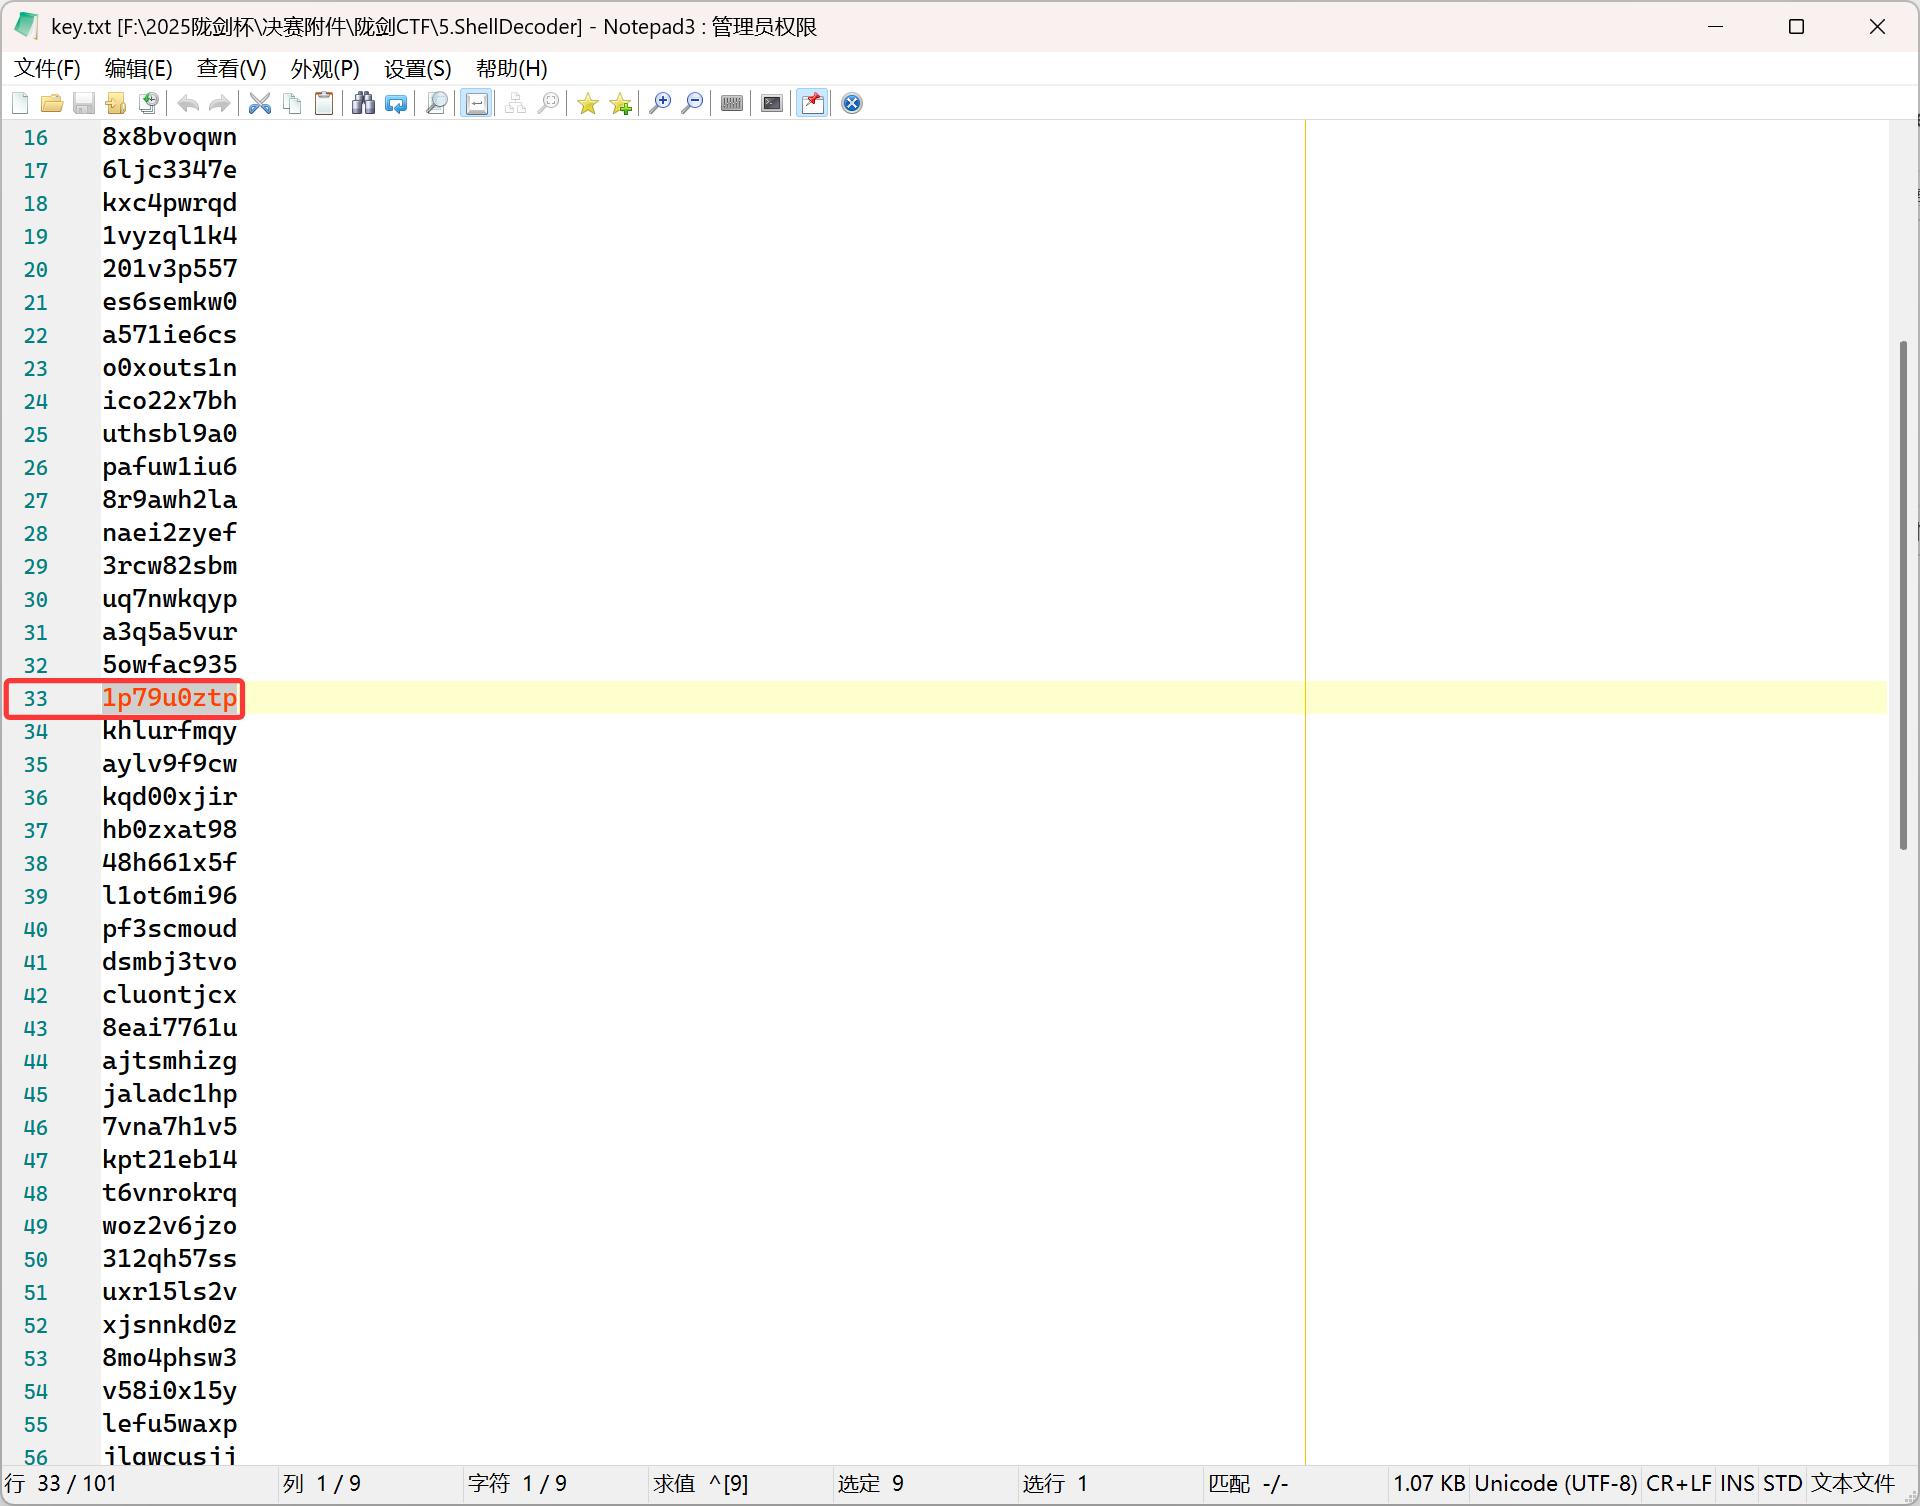
Task: Toggle the Word Wrap toolbar button
Action: click(x=477, y=103)
